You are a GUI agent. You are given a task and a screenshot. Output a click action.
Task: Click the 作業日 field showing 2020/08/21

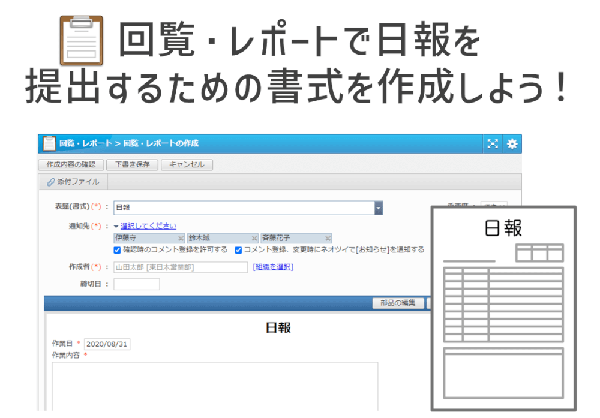(x=107, y=344)
